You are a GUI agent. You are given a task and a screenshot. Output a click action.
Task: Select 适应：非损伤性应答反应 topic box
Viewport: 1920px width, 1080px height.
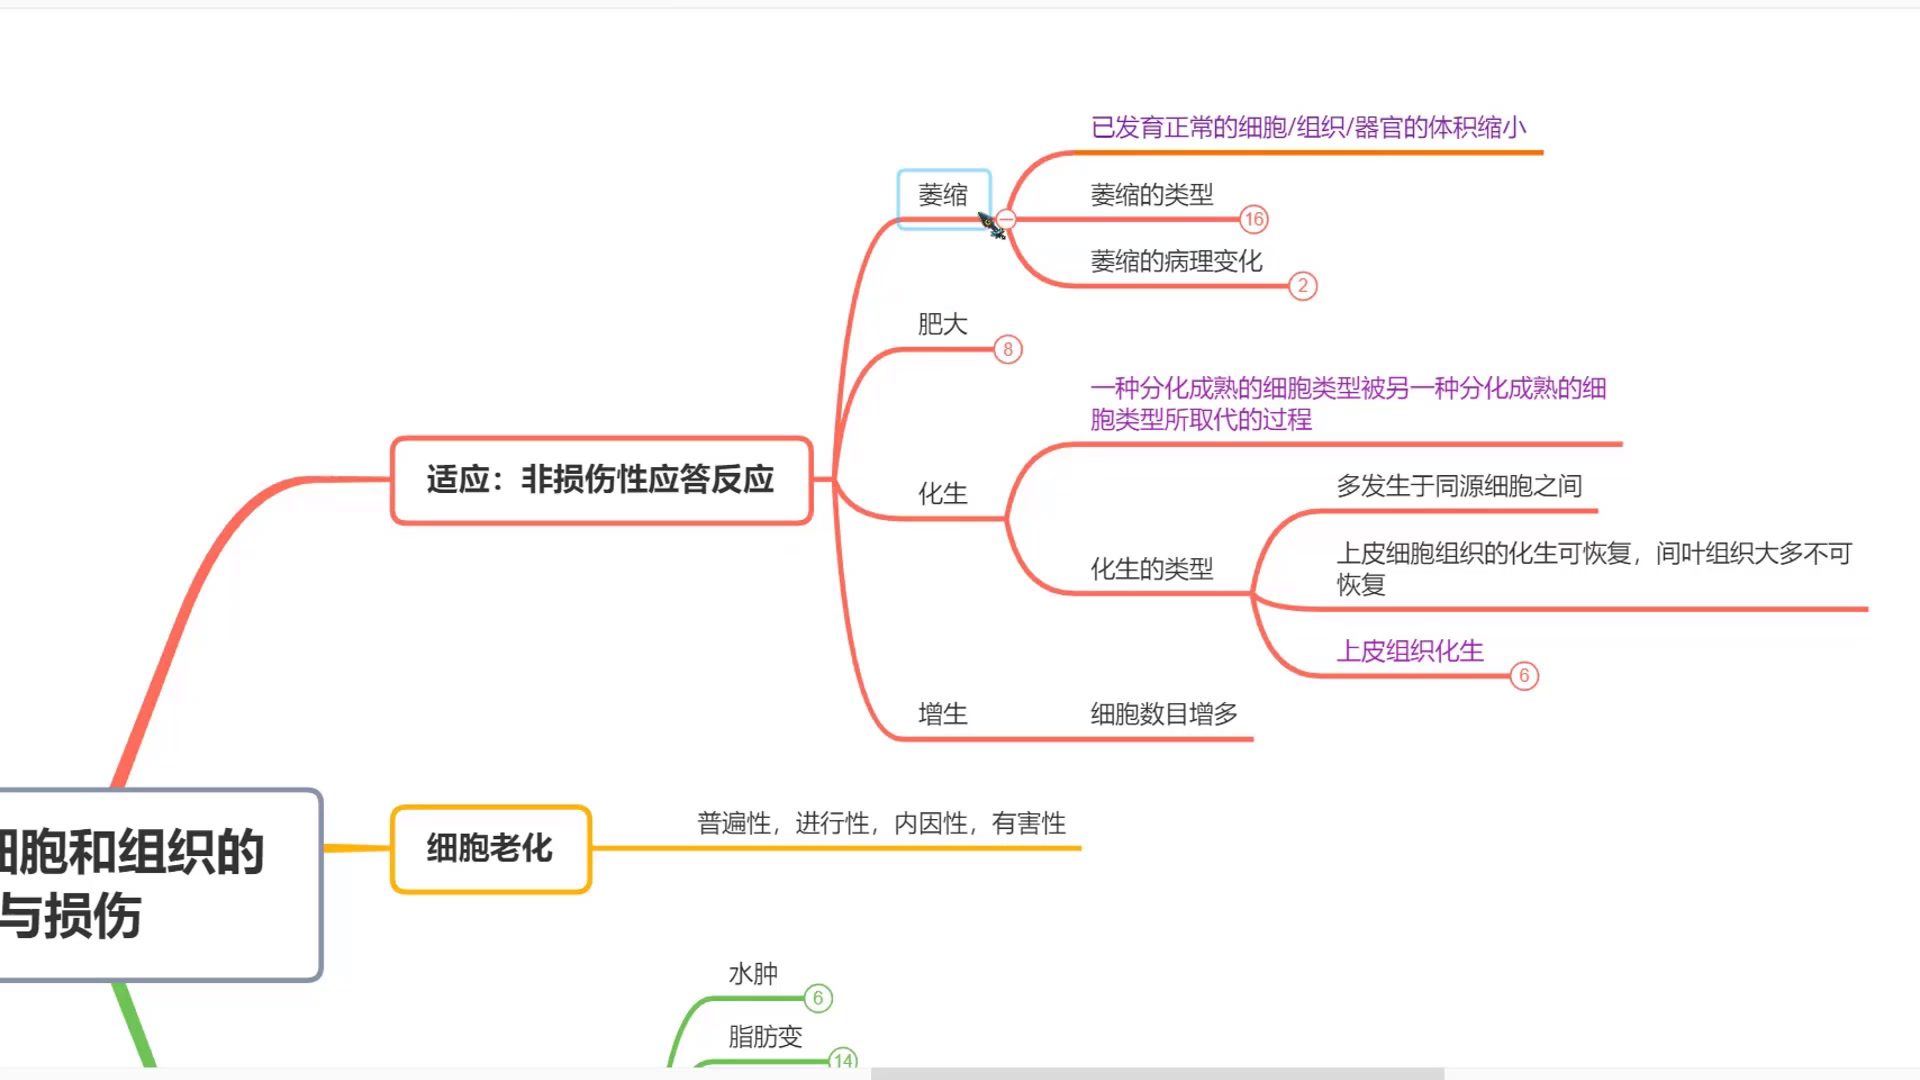(601, 480)
